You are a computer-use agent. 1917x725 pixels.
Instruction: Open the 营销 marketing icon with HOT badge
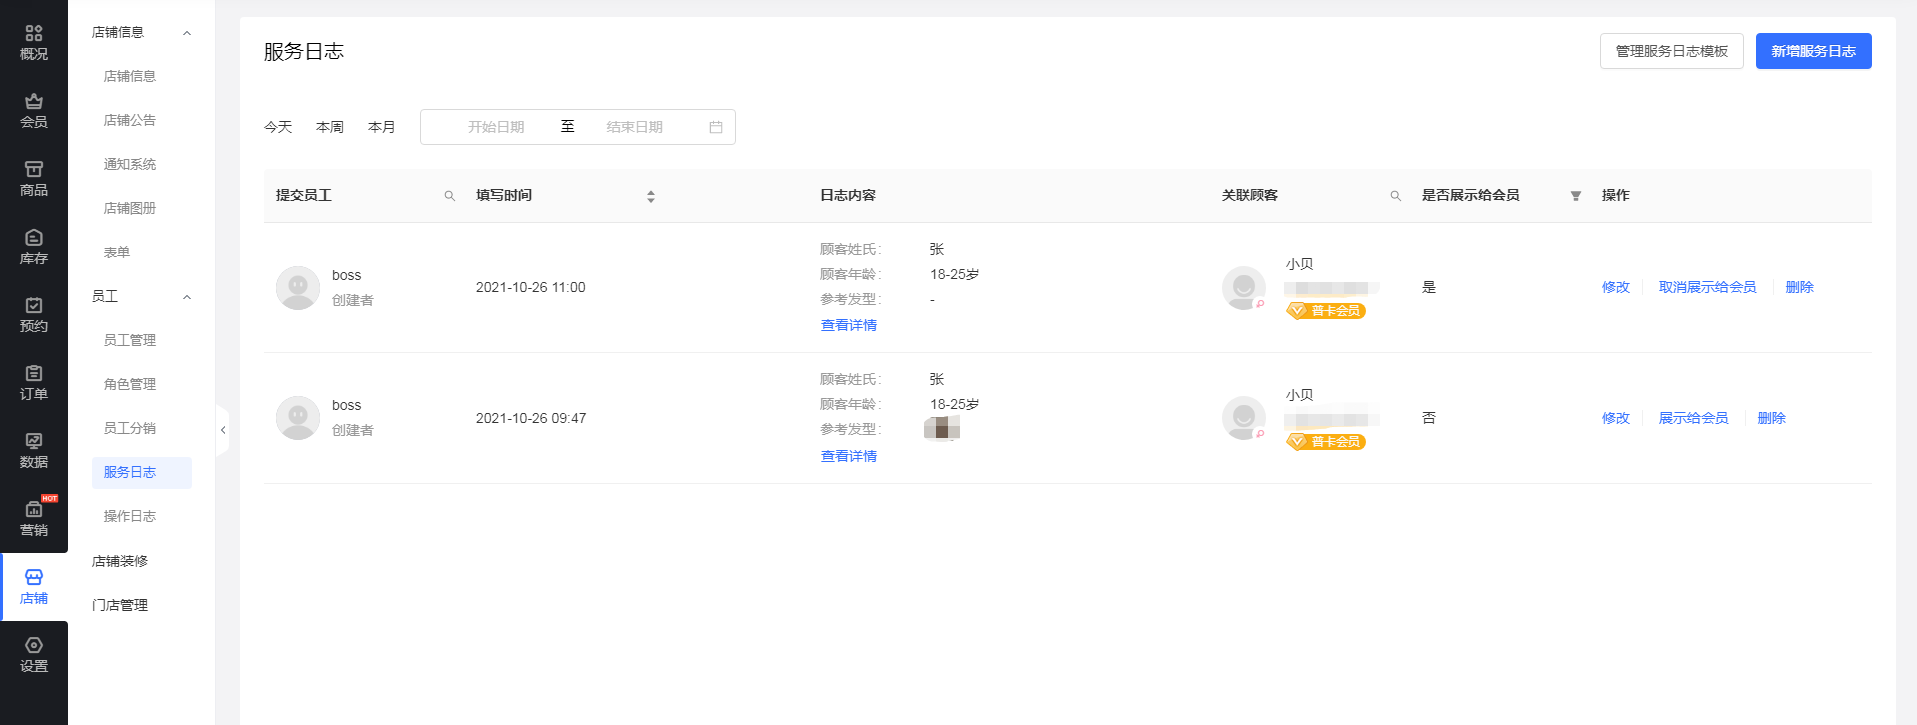pos(33,518)
